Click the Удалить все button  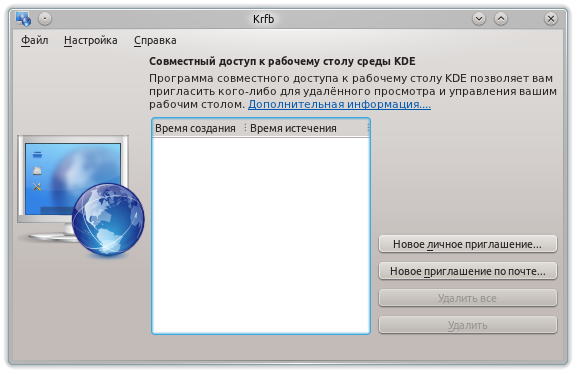(468, 298)
